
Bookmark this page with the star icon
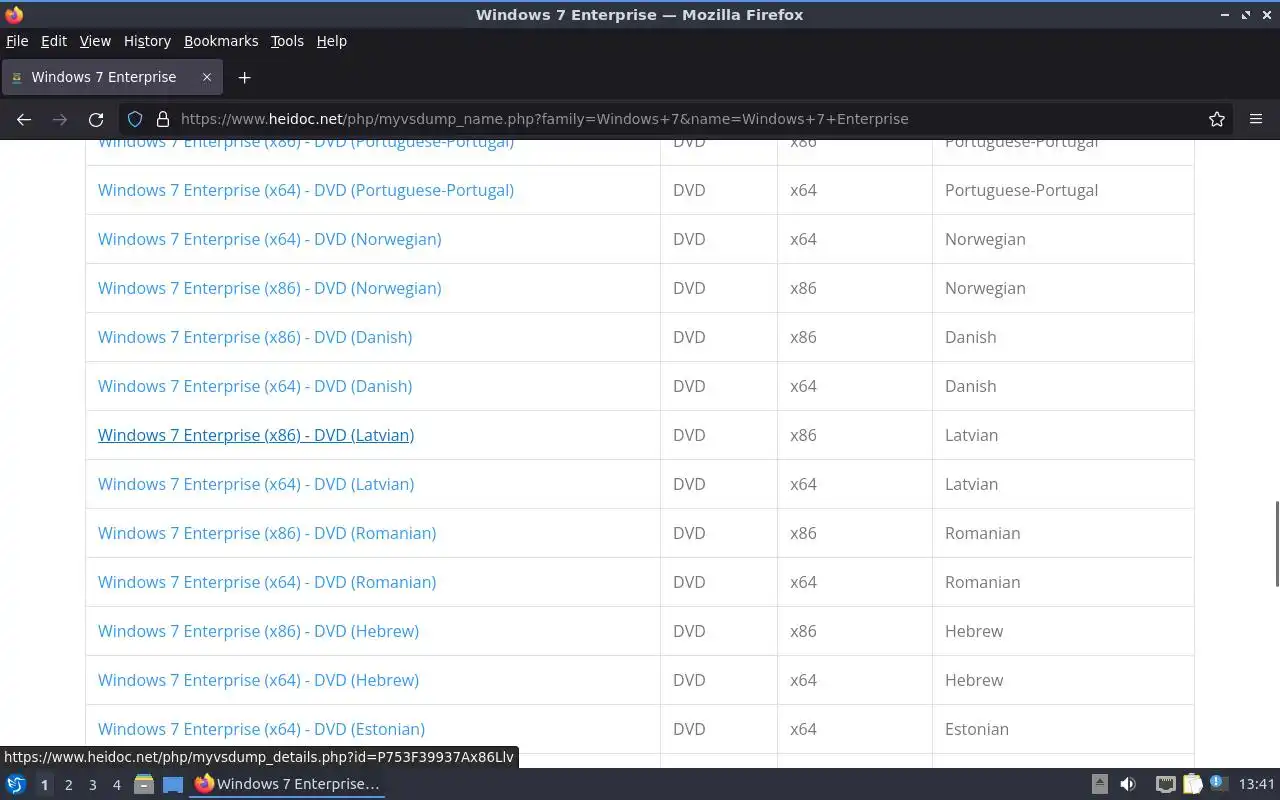[1216, 119]
